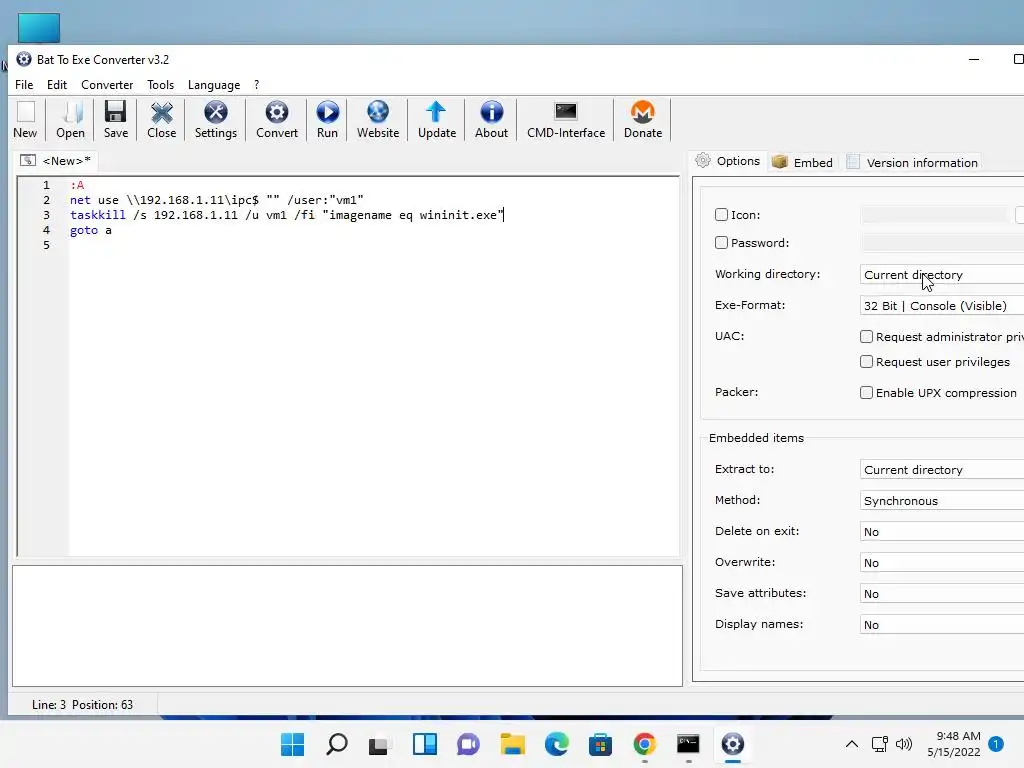The image size is (1024, 768).
Task: Create a new file with New icon
Action: [25, 120]
